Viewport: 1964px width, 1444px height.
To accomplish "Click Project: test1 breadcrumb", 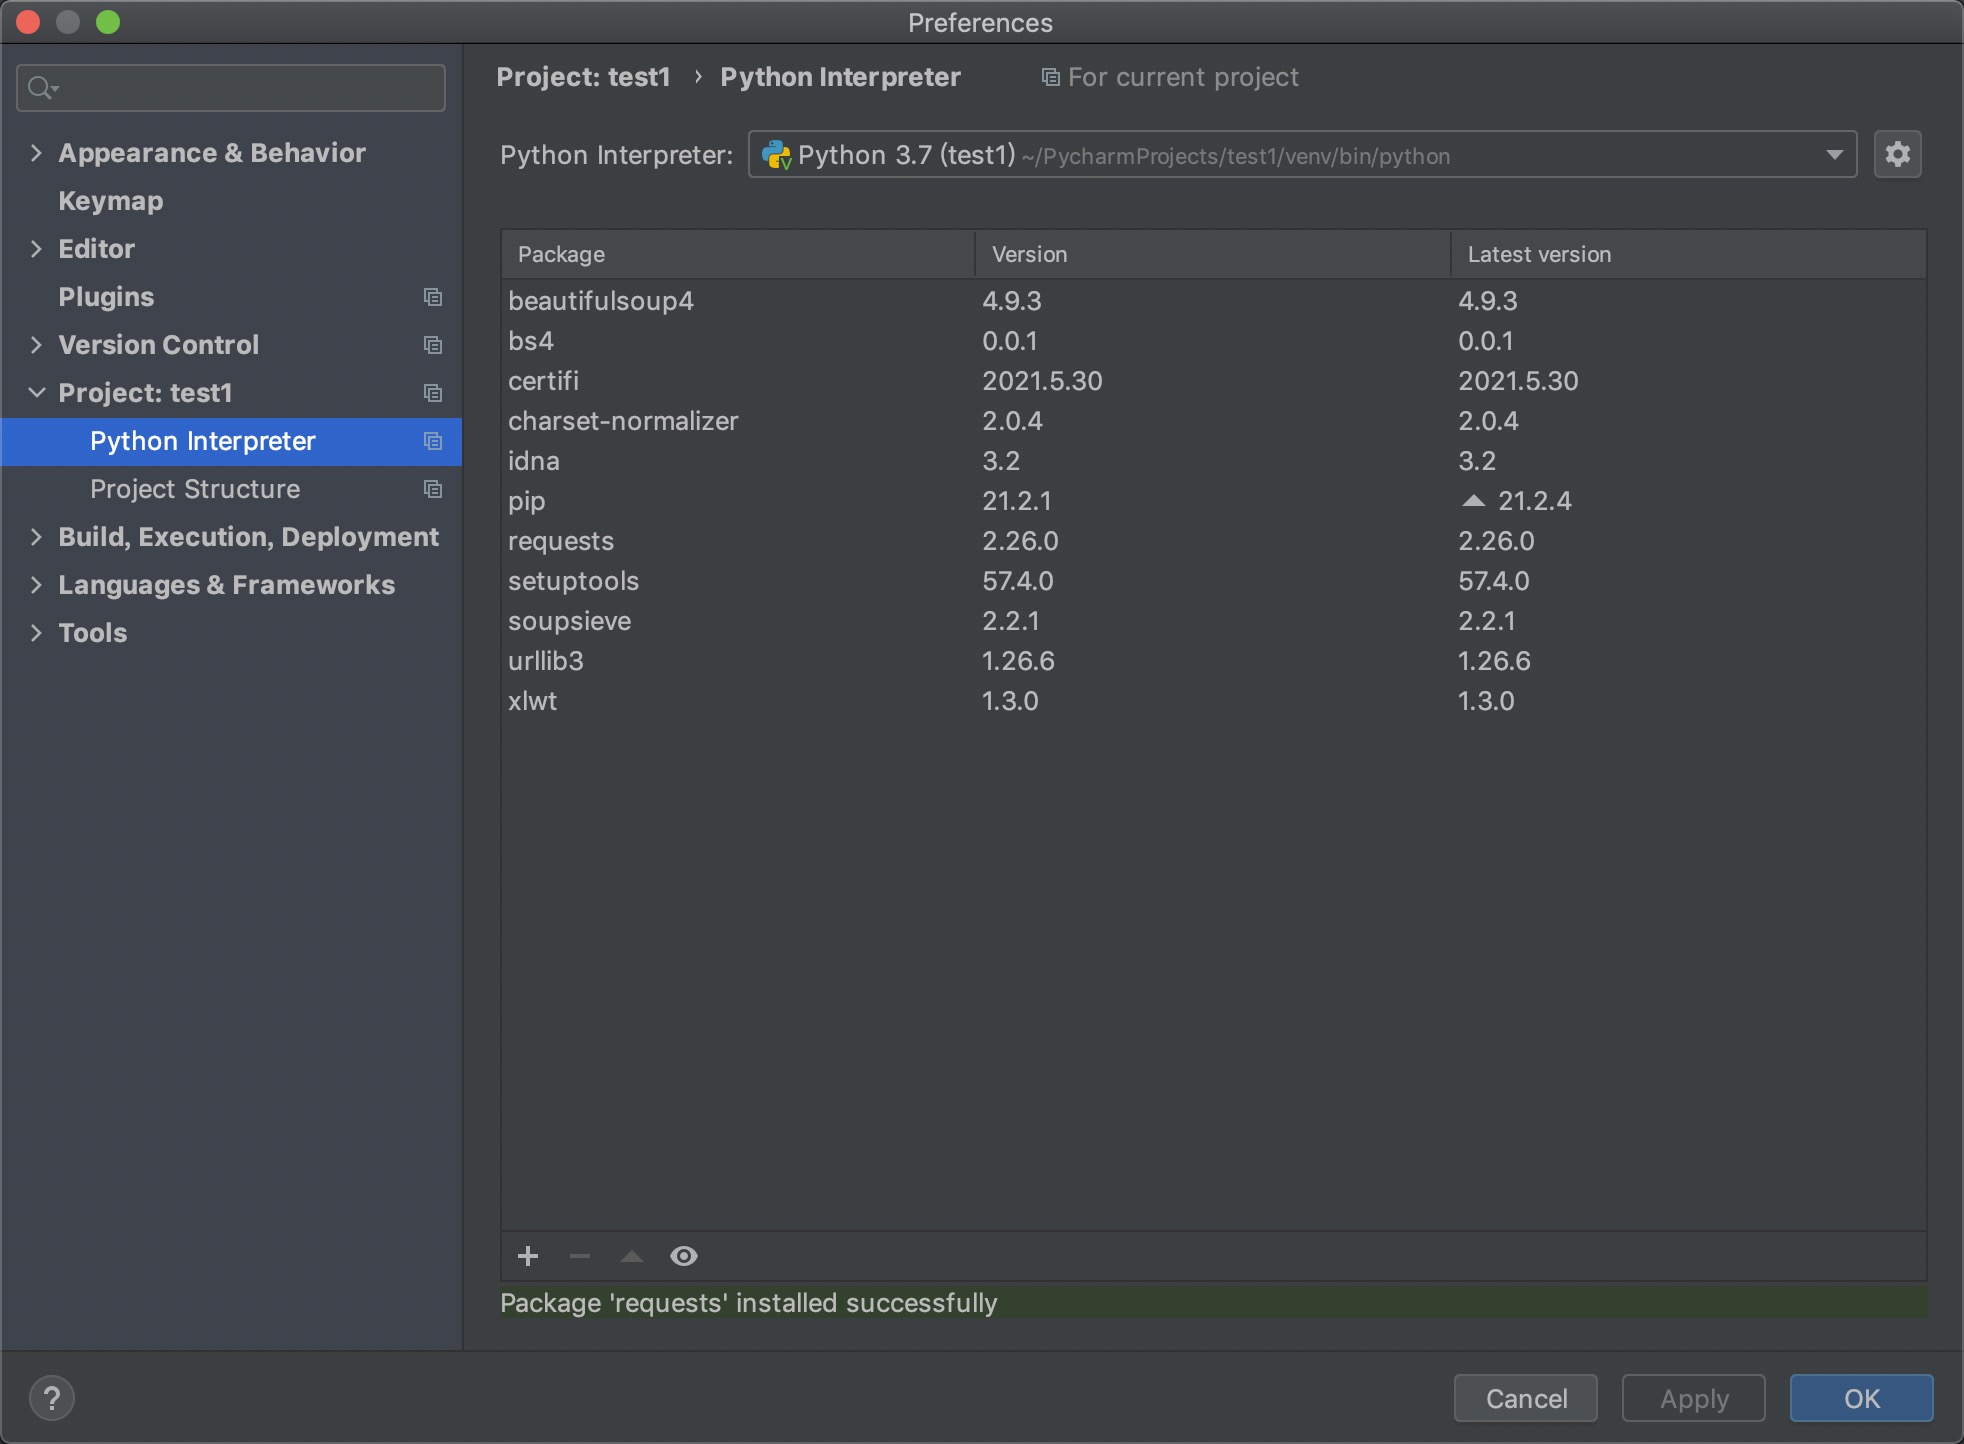I will click(x=583, y=77).
